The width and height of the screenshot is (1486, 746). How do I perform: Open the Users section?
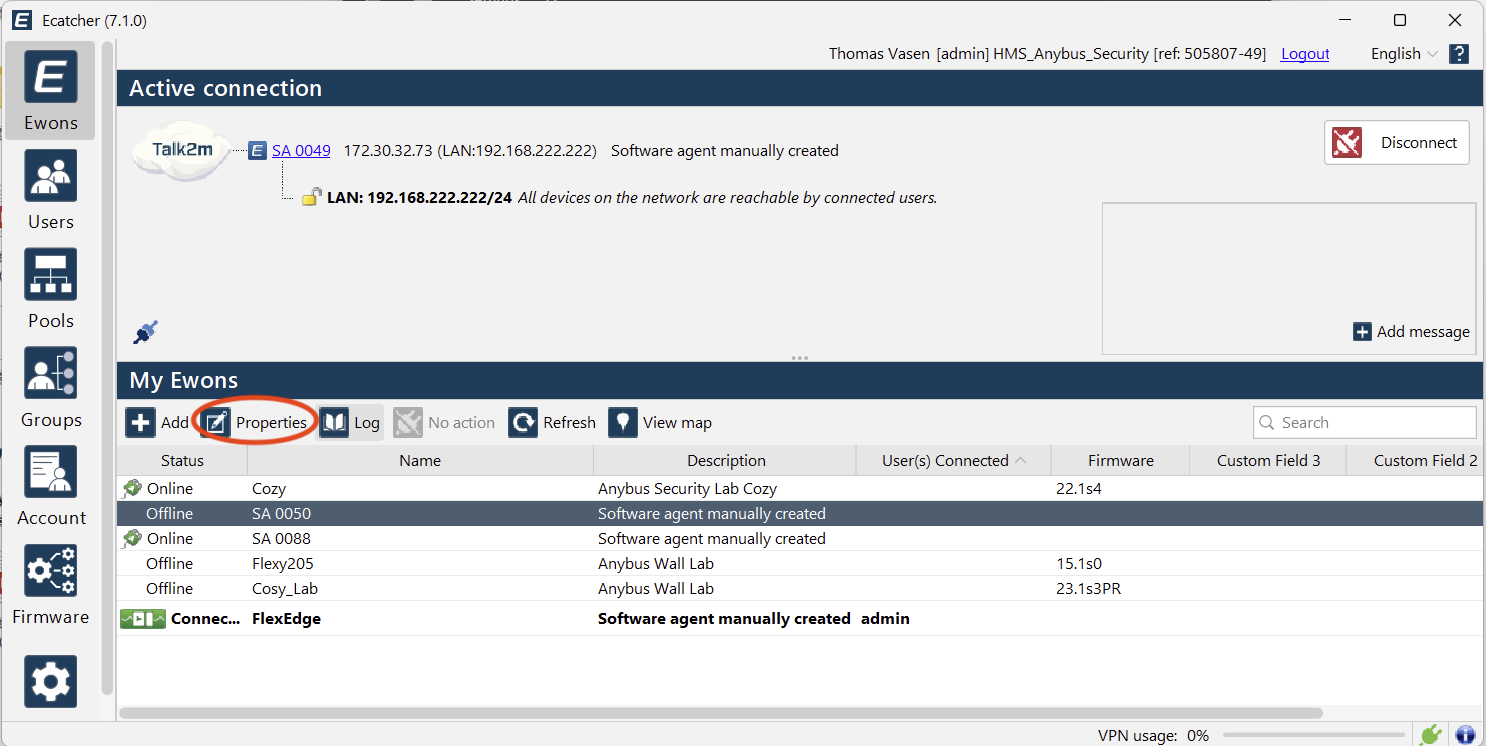tap(50, 189)
